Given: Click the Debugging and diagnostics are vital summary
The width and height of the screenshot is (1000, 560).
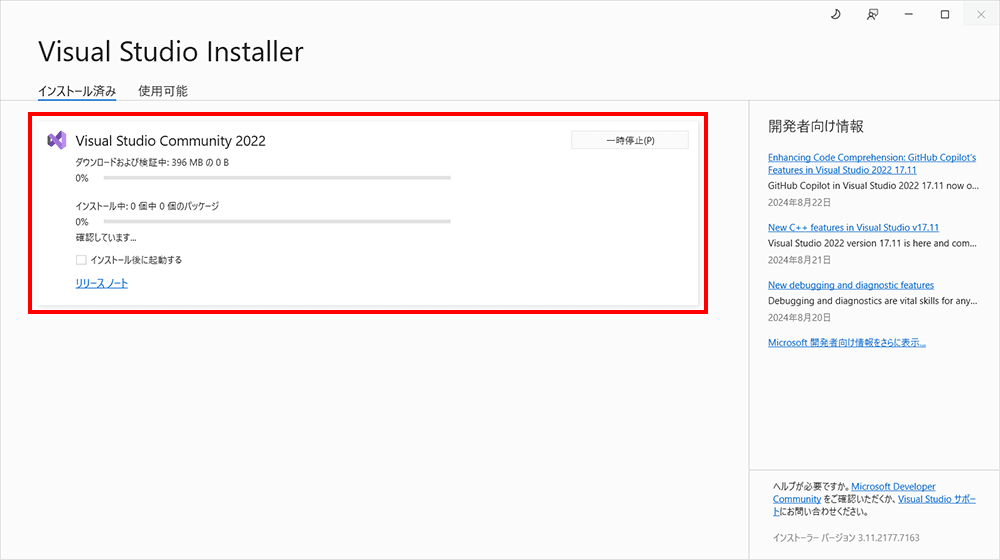Looking at the screenshot, I should [872, 300].
